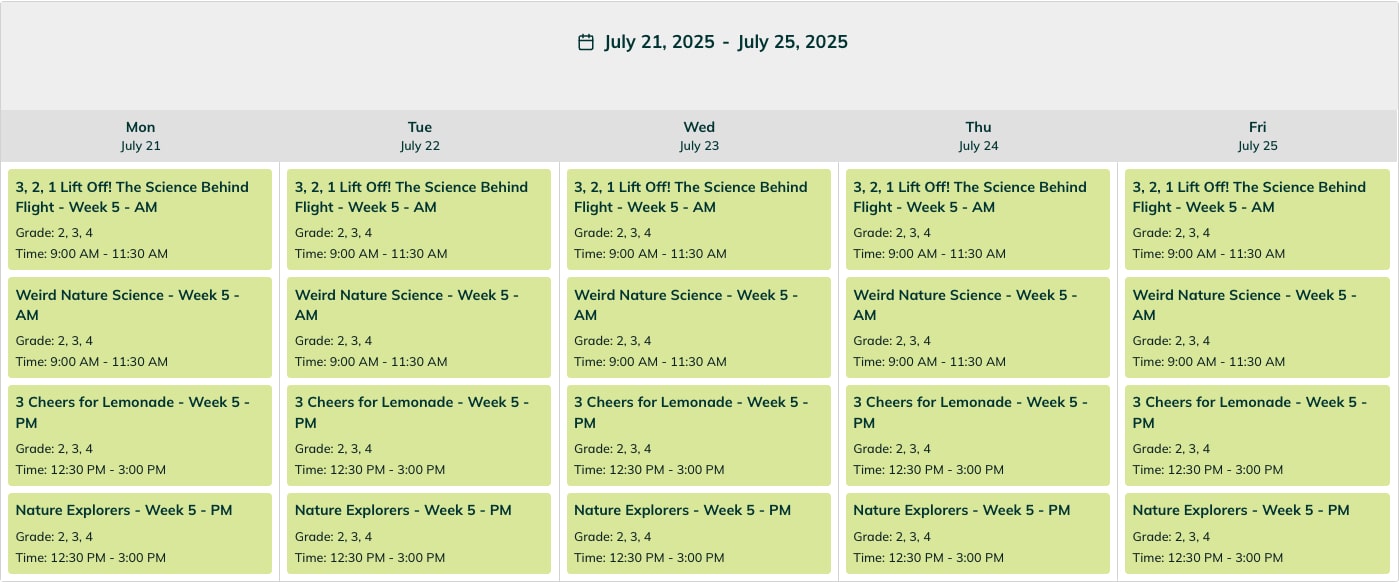The width and height of the screenshot is (1399, 582).
Task: Open Thursday's Nature Explorers PM class
Action: click(978, 533)
